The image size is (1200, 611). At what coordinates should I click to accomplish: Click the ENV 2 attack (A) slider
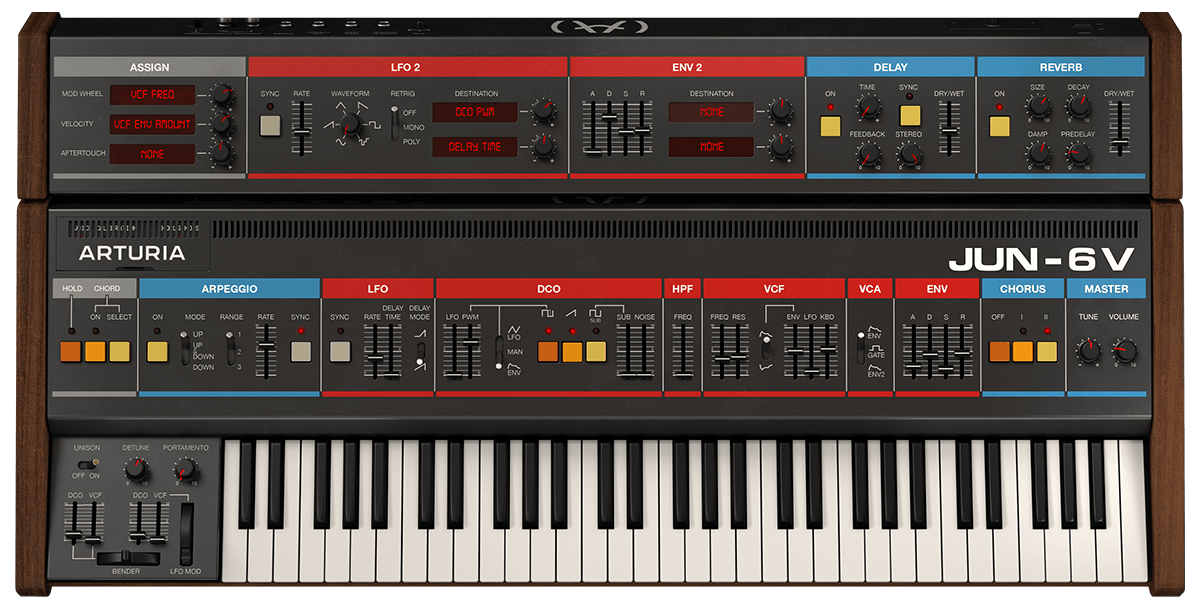593,128
